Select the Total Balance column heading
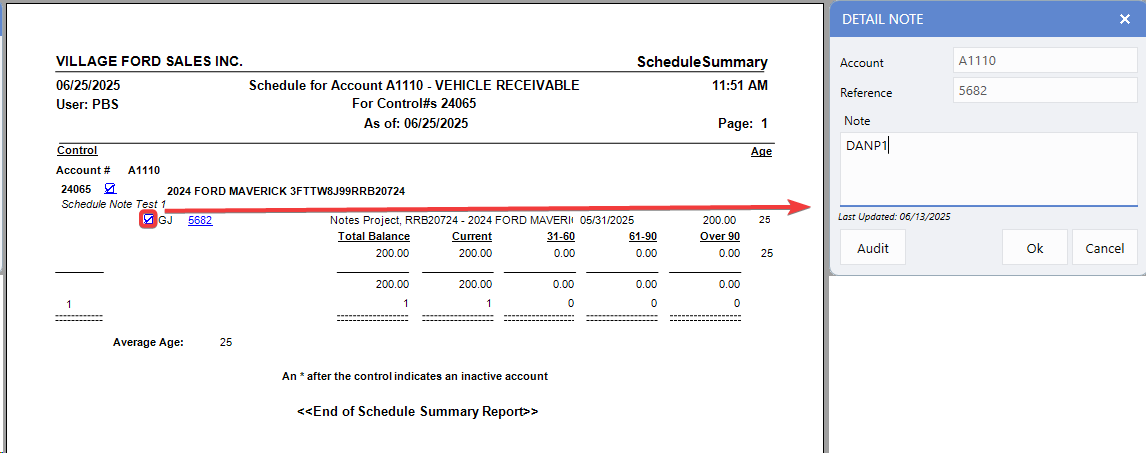The width and height of the screenshot is (1146, 453). tap(374, 237)
